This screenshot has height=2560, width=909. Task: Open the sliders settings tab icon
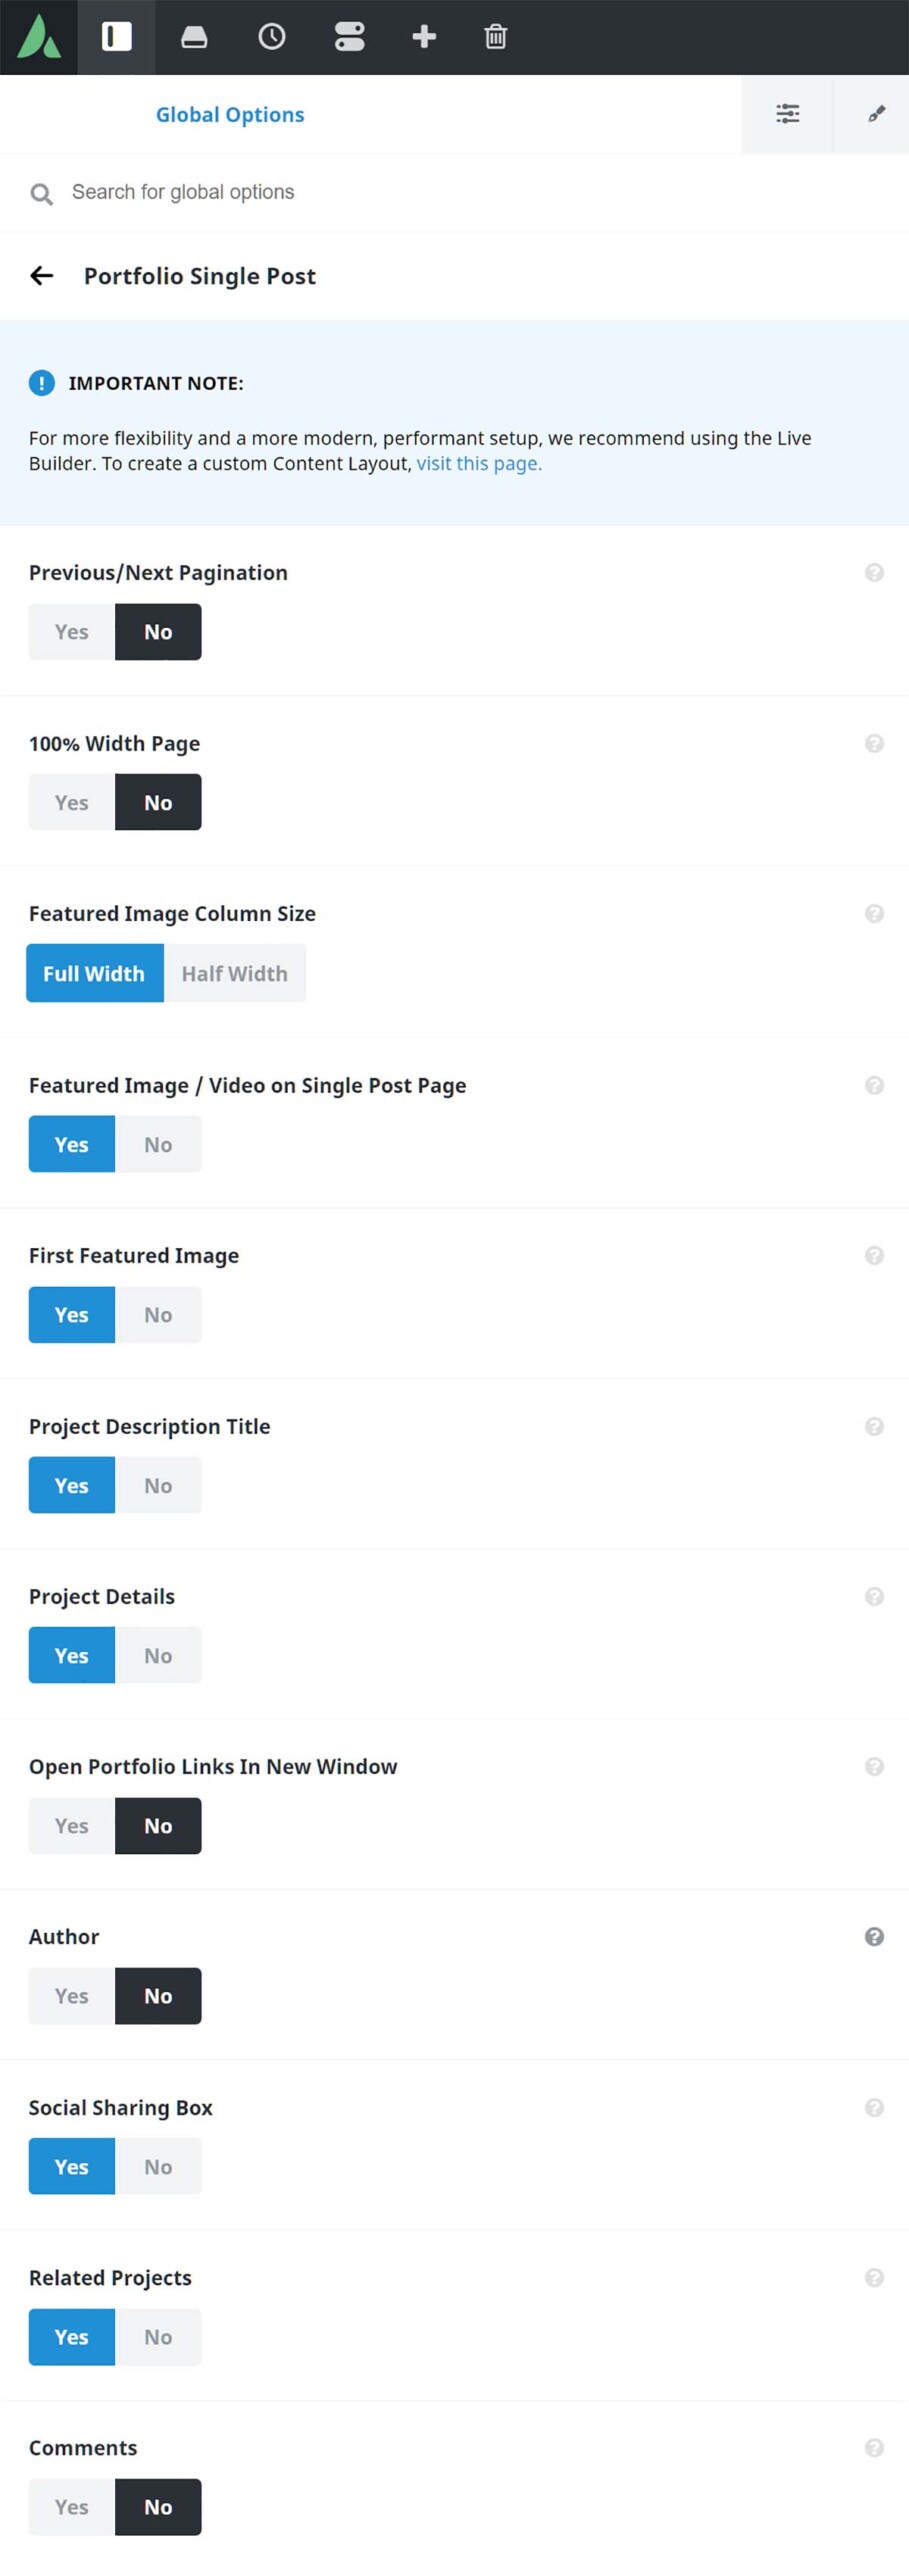pyautogui.click(x=788, y=114)
